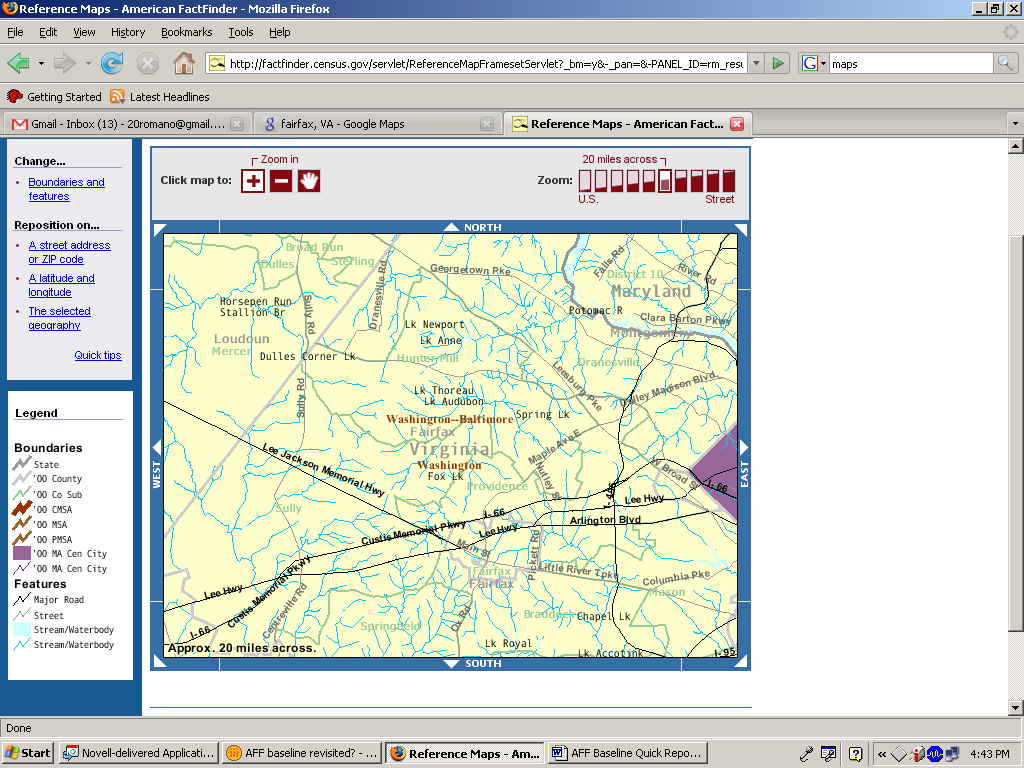The height and width of the screenshot is (768, 1024).
Task: Select the highlighted 20 miles across zoom bar
Action: point(665,181)
